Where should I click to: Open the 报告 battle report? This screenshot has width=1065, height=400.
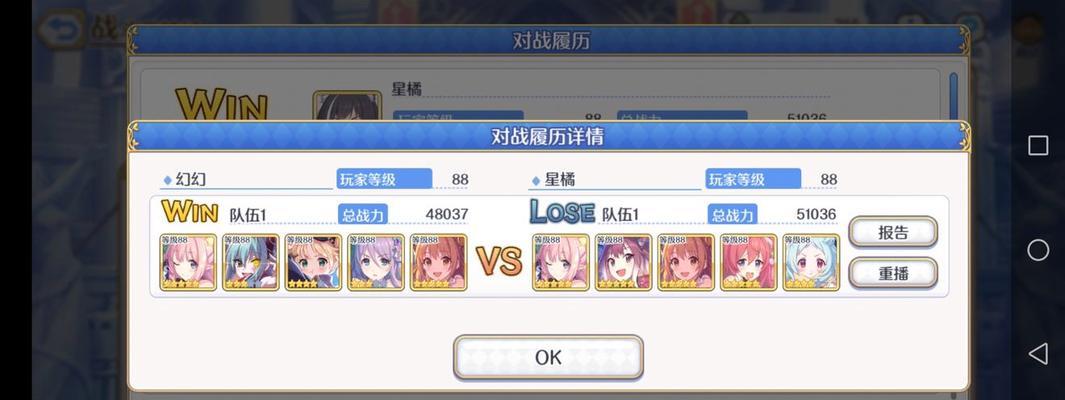[892, 232]
